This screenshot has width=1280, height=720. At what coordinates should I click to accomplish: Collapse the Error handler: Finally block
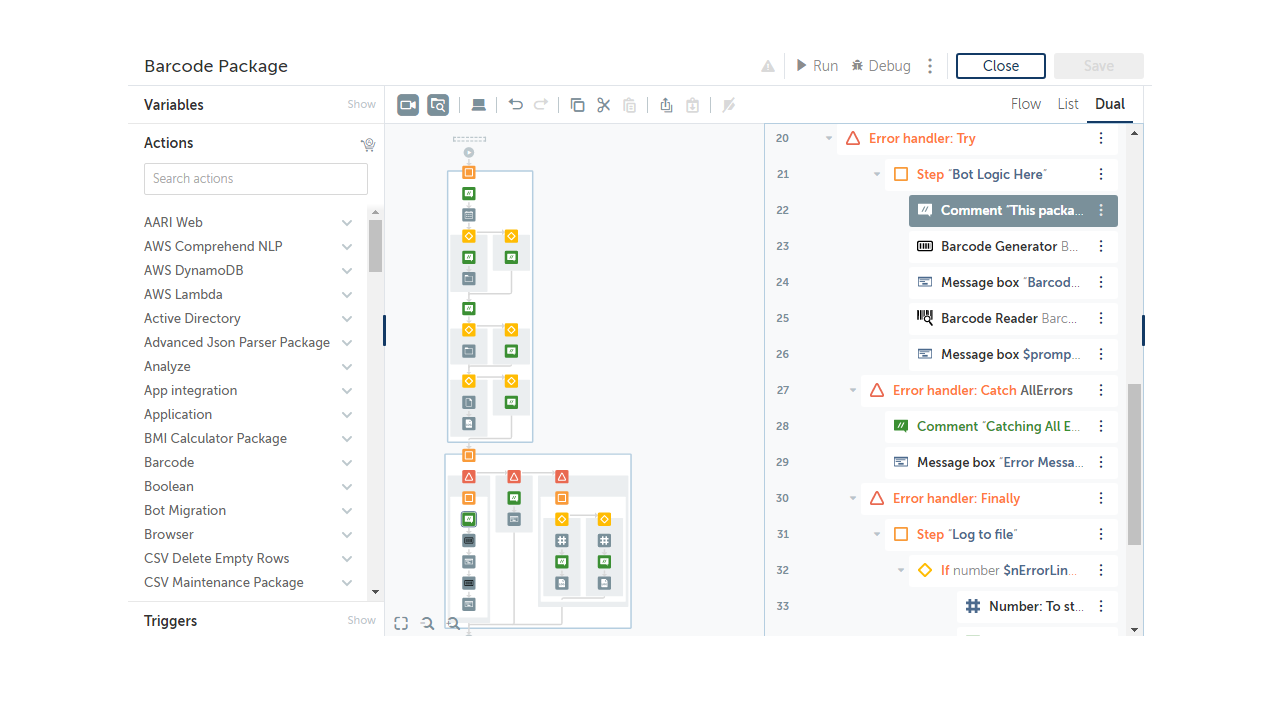click(x=853, y=498)
